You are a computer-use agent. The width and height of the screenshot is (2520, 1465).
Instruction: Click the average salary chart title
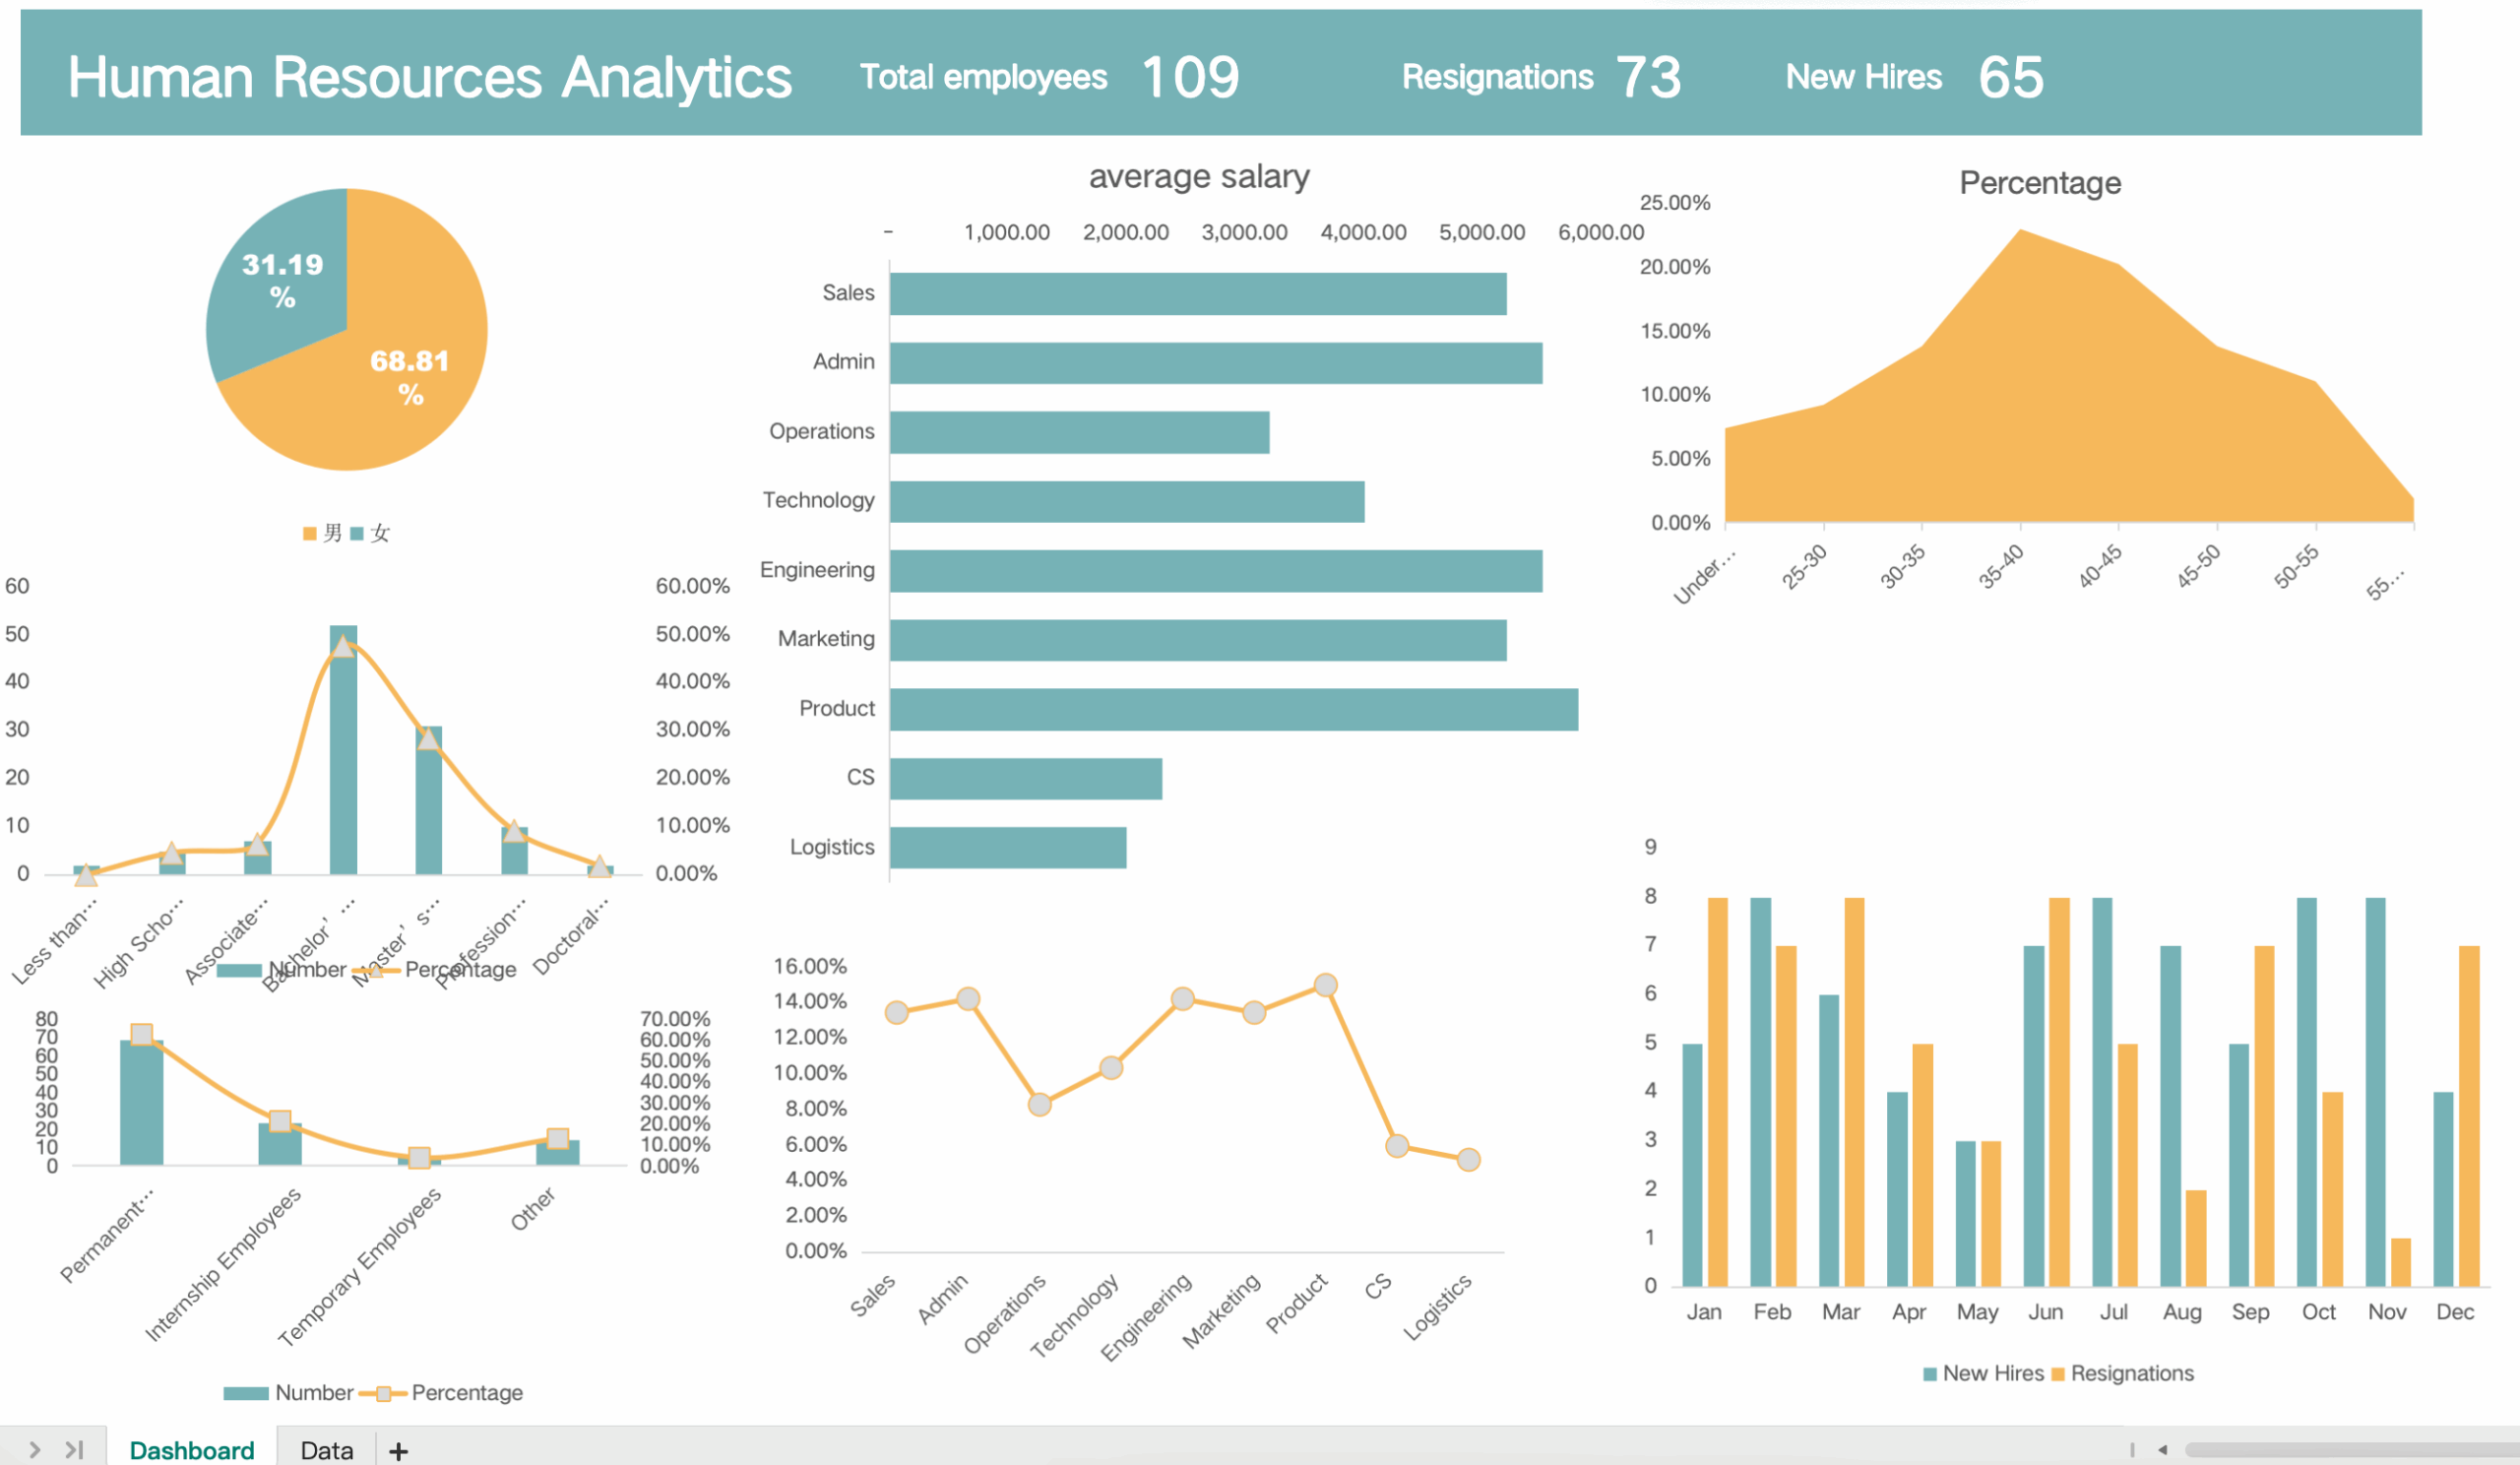pos(1198,176)
